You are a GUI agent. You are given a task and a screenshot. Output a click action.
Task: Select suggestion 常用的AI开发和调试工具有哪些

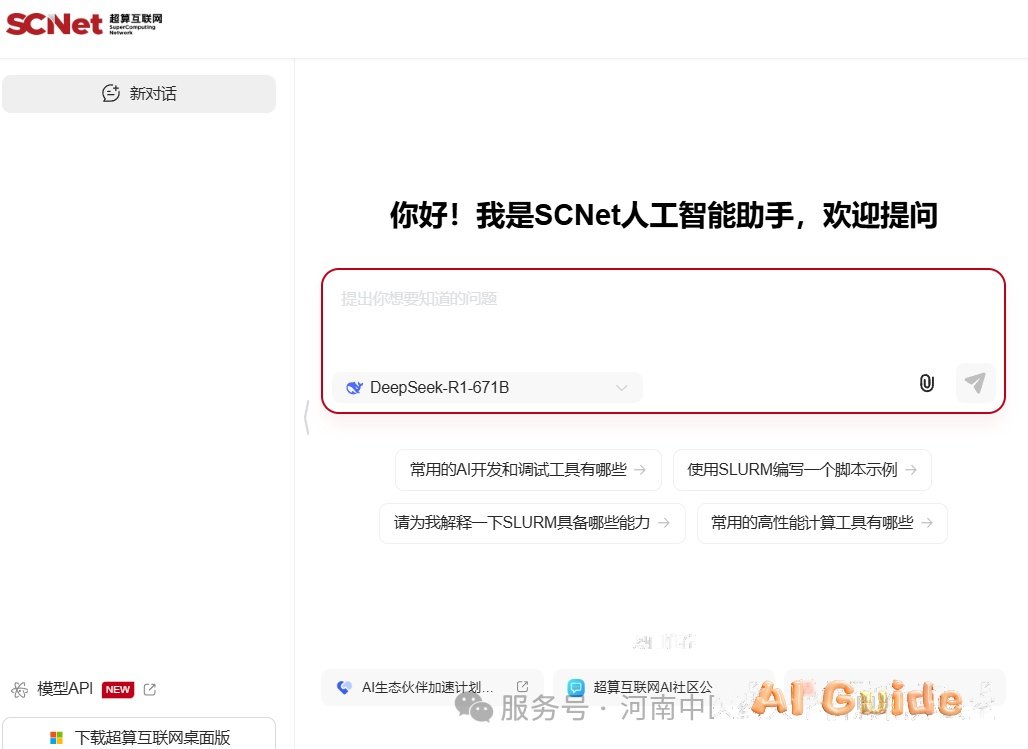[528, 470]
